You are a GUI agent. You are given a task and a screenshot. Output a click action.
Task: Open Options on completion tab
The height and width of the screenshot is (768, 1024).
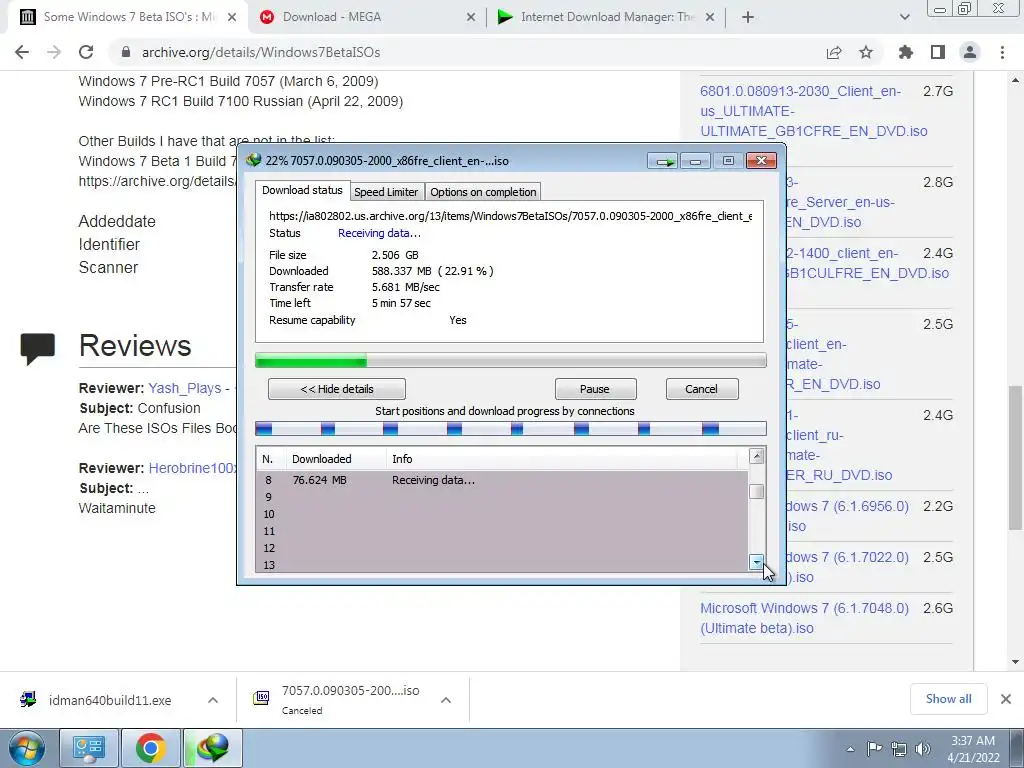click(483, 192)
